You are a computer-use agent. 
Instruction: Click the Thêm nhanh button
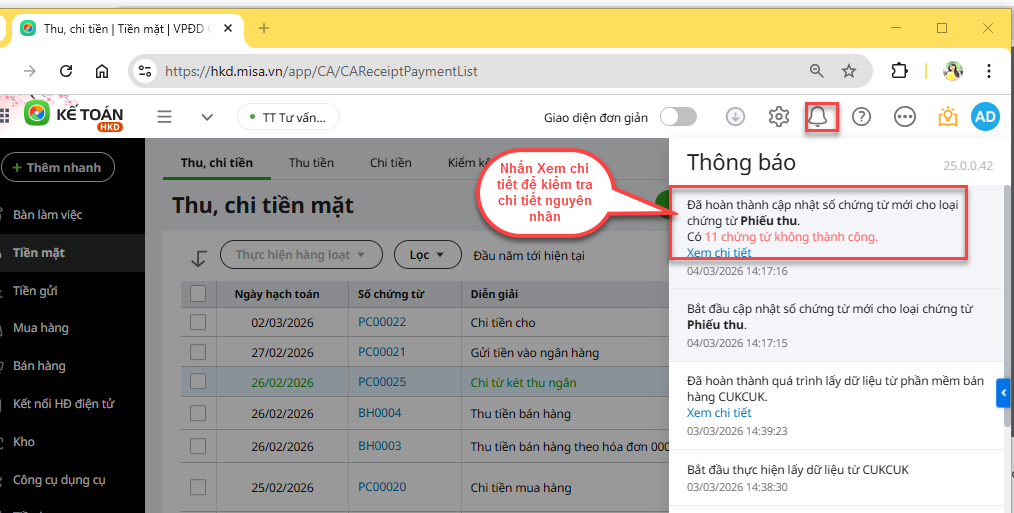point(57,167)
